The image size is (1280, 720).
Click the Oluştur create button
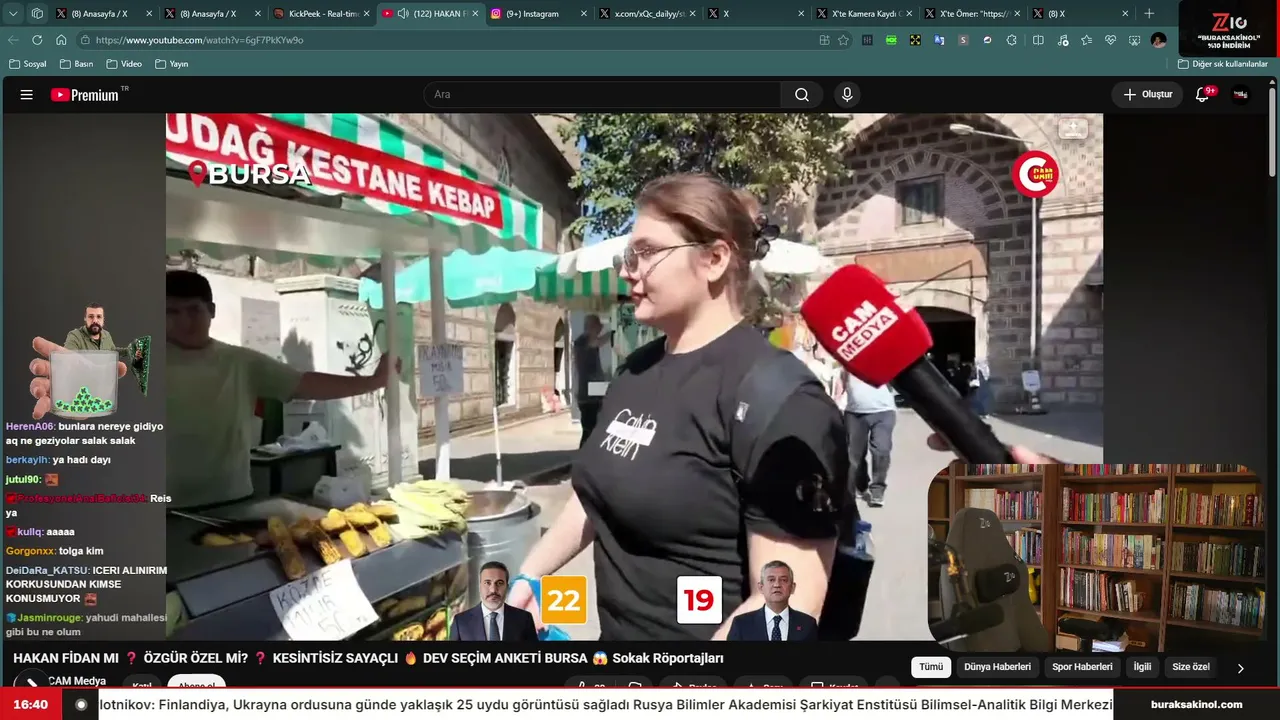point(1147,95)
